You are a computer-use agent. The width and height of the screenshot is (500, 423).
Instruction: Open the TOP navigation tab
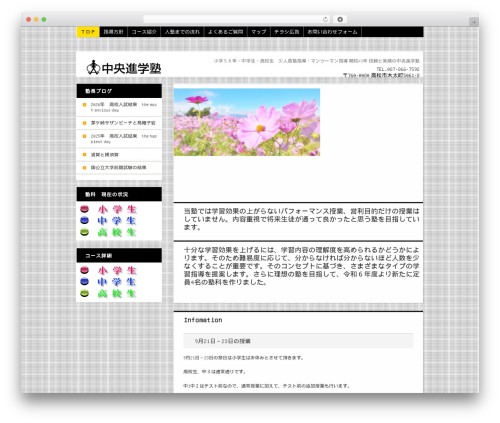tap(88, 32)
